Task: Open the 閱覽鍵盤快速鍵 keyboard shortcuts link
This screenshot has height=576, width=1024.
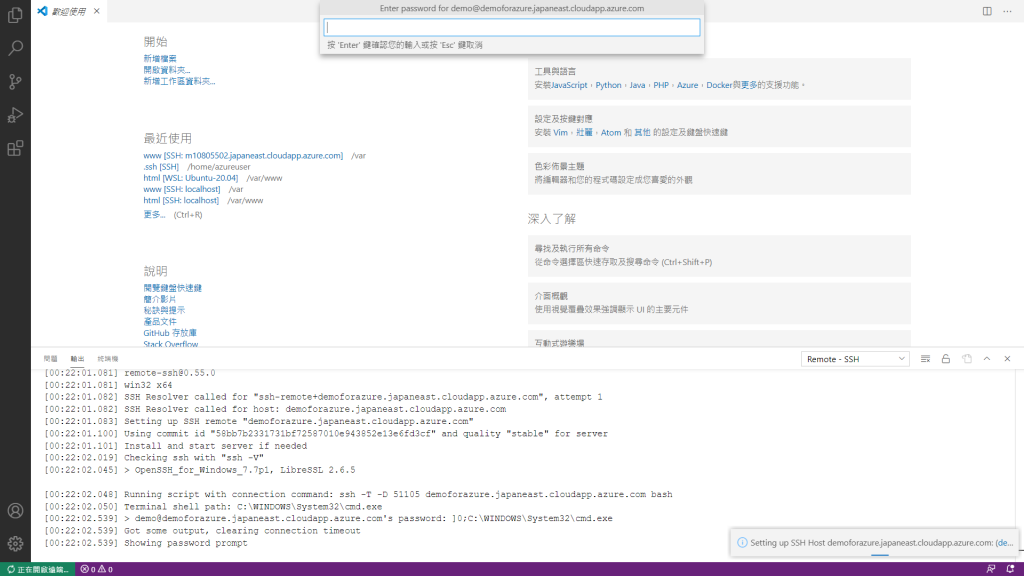Action: [x=172, y=288]
